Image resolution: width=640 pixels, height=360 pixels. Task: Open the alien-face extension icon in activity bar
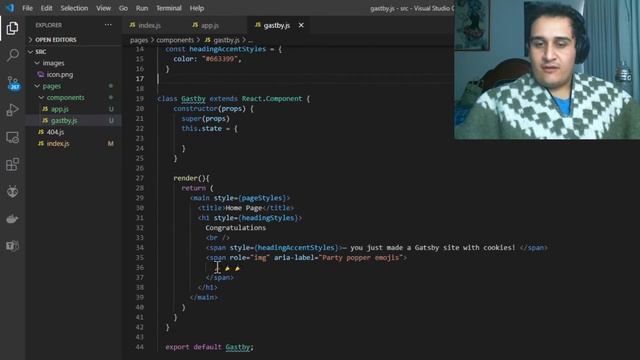[x=12, y=191]
